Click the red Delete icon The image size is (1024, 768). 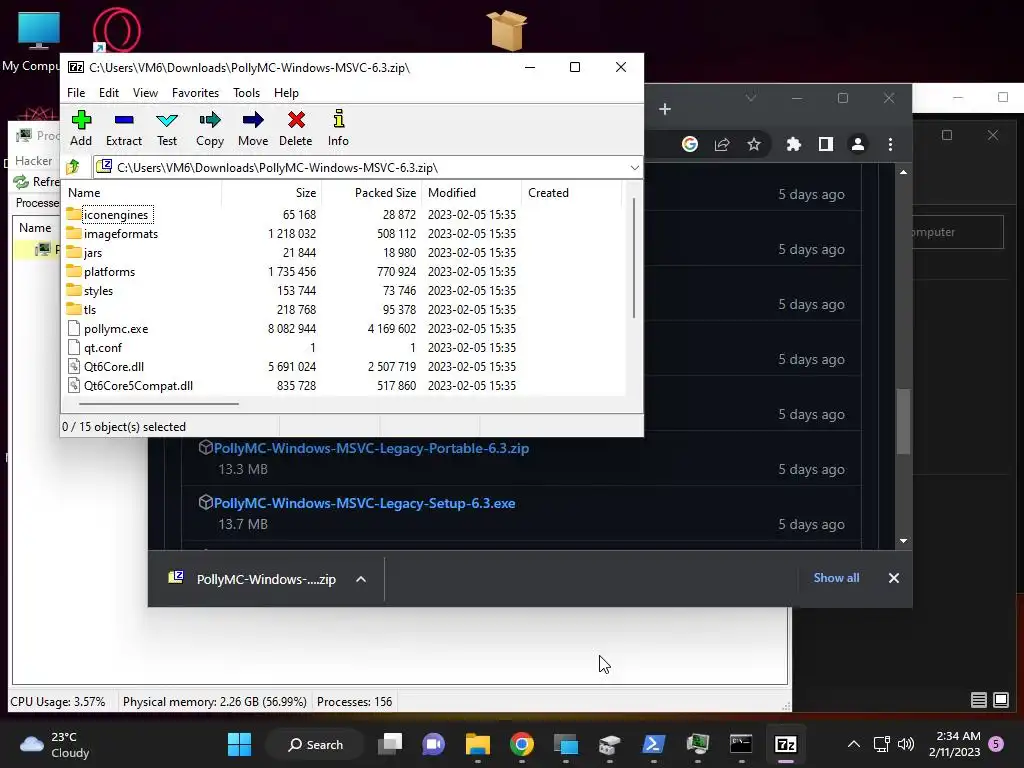pyautogui.click(x=296, y=129)
